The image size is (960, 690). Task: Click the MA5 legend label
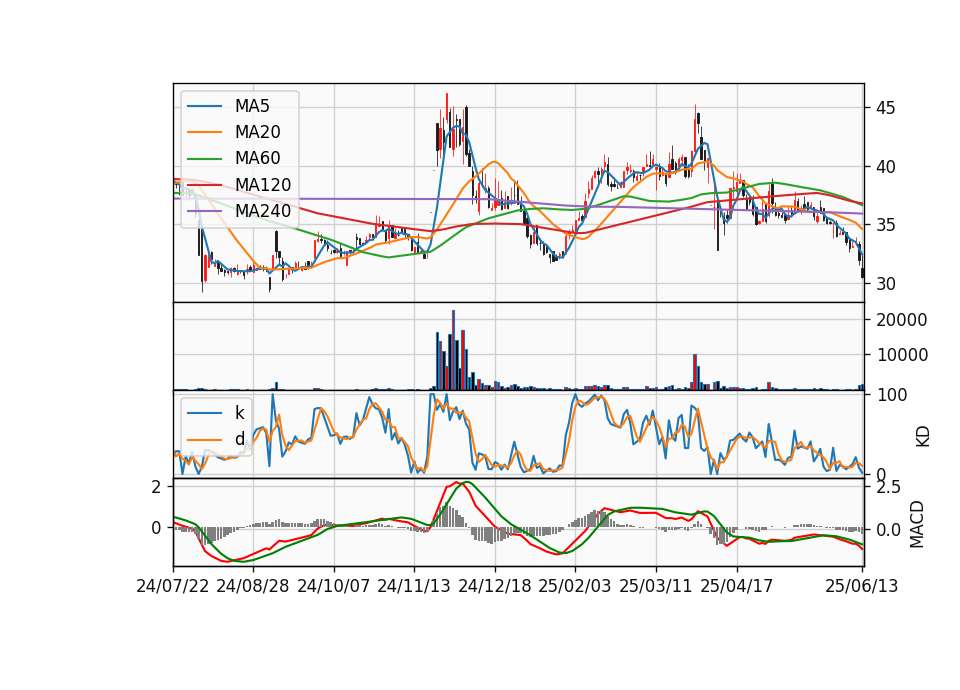[x=252, y=106]
